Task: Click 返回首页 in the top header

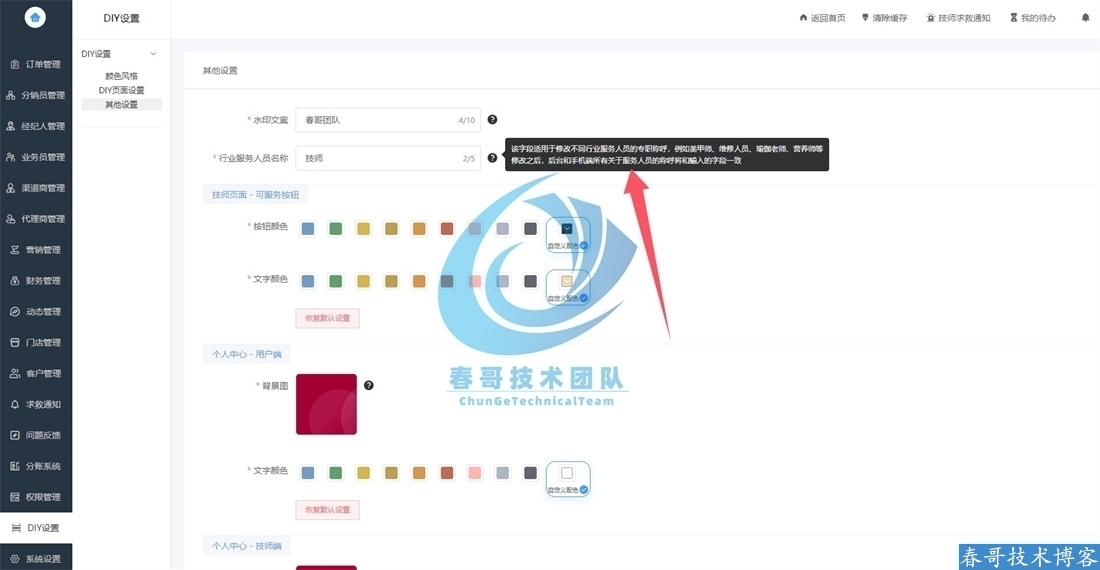Action: coord(822,18)
